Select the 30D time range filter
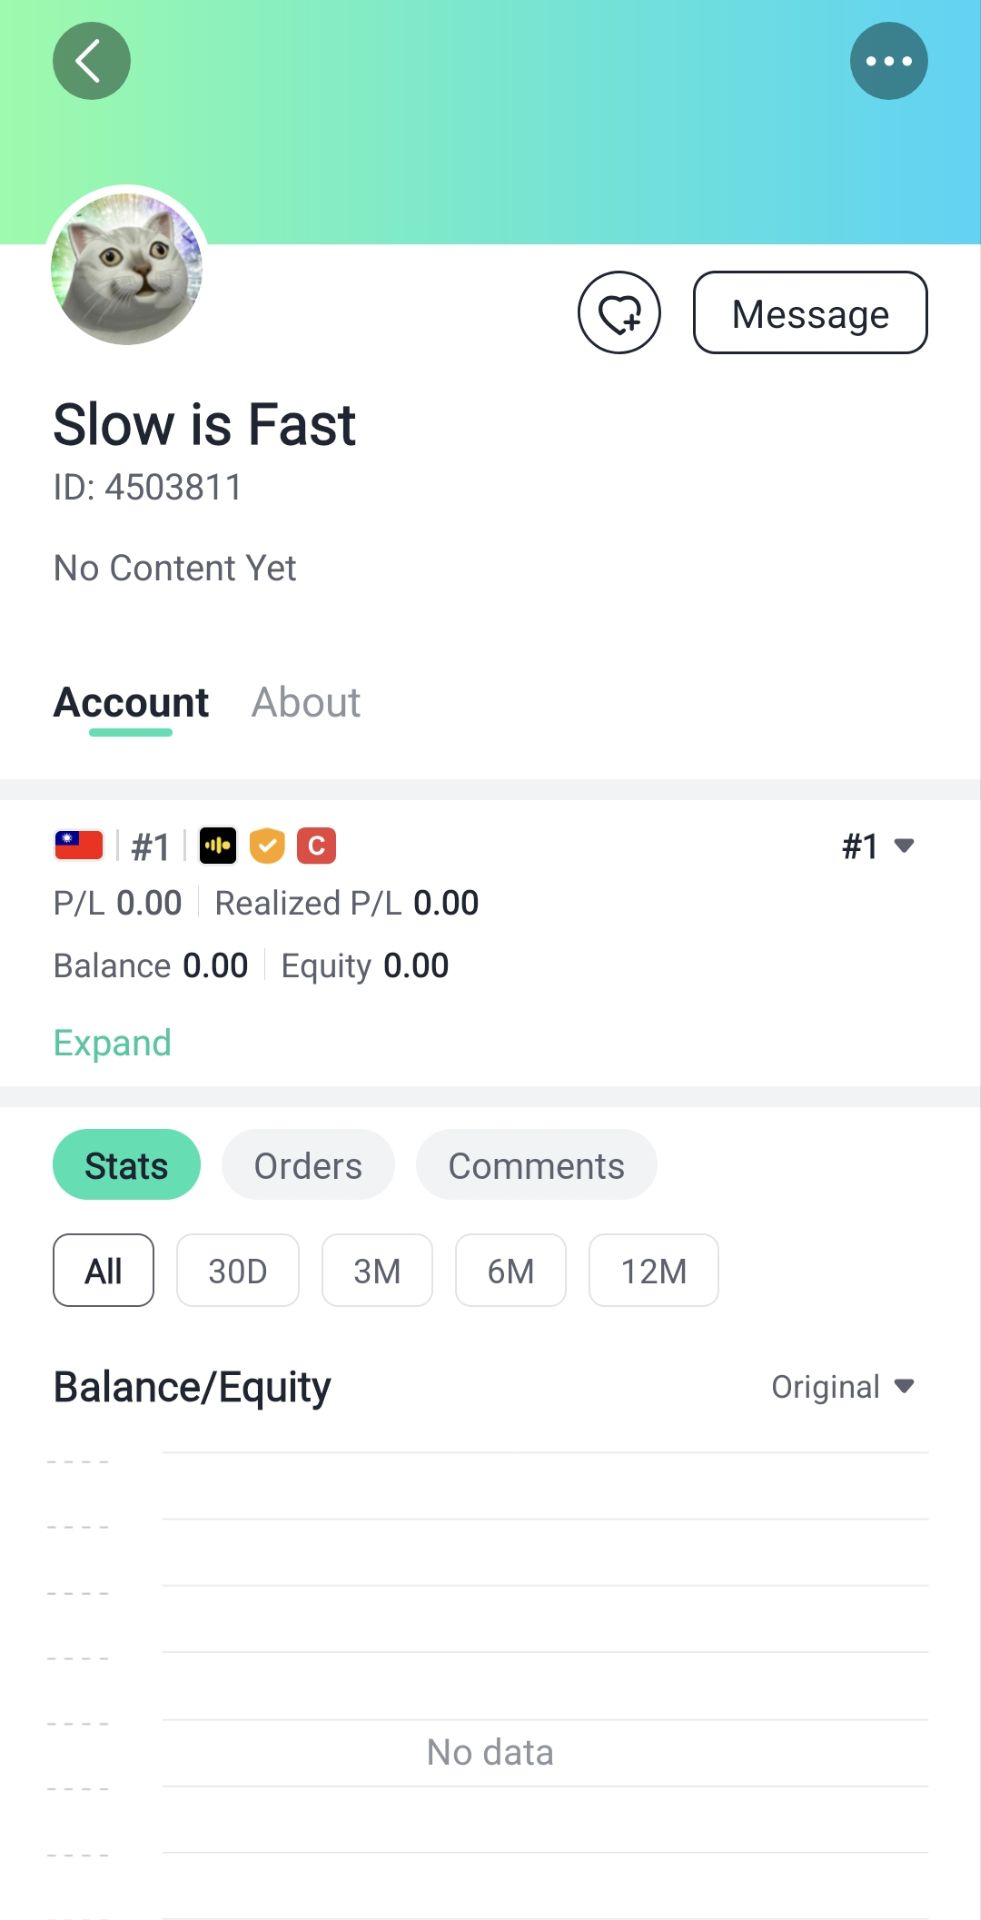 click(237, 1270)
